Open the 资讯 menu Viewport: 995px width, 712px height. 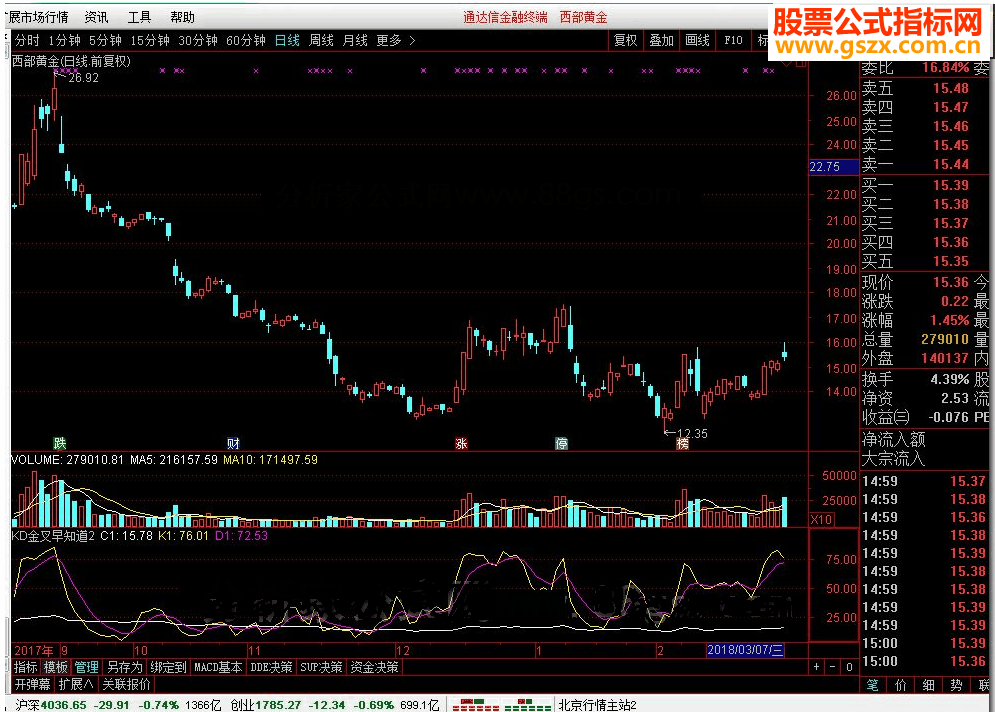[96, 17]
